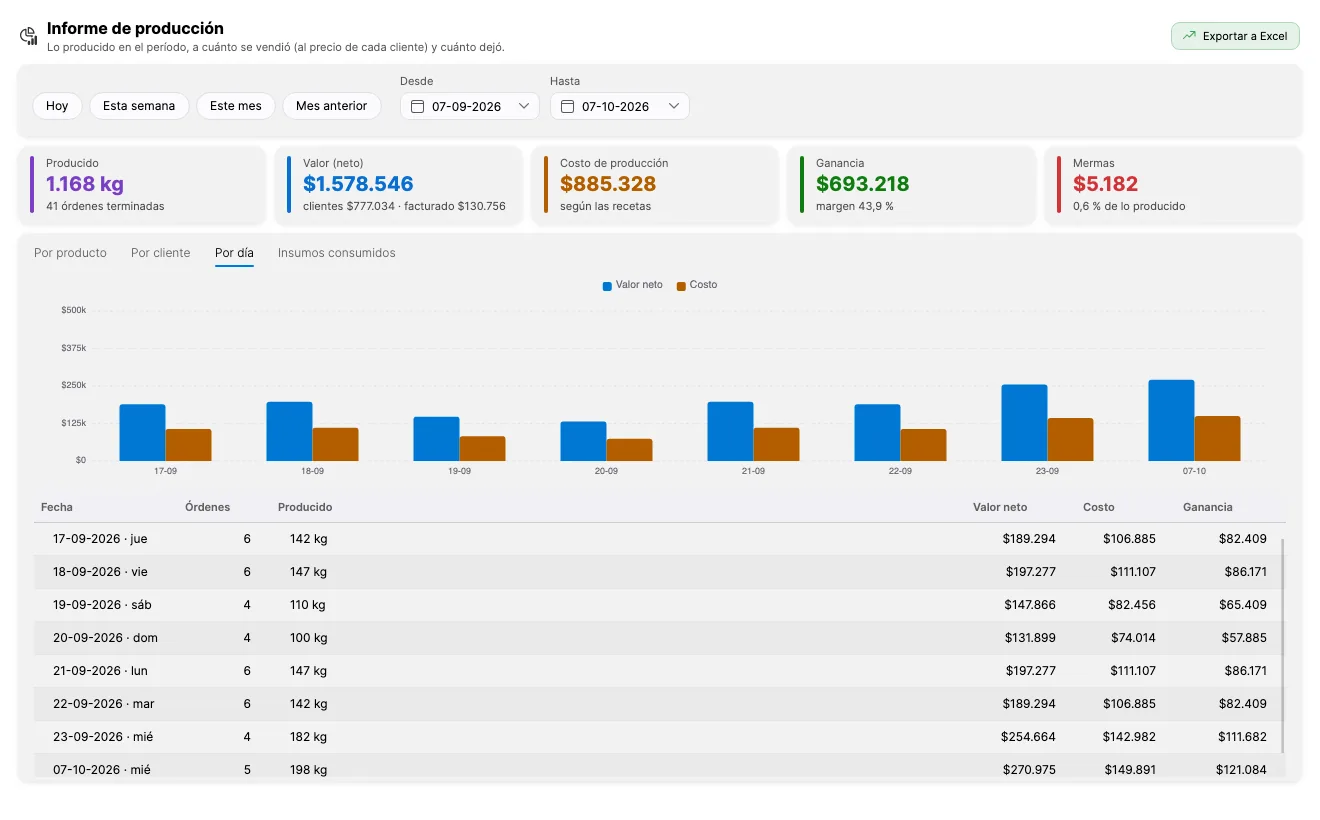Image resolution: width=1320 pixels, height=820 pixels.
Task: Select the row 20-09-2026 · dom
Action: pyautogui.click(x=658, y=638)
